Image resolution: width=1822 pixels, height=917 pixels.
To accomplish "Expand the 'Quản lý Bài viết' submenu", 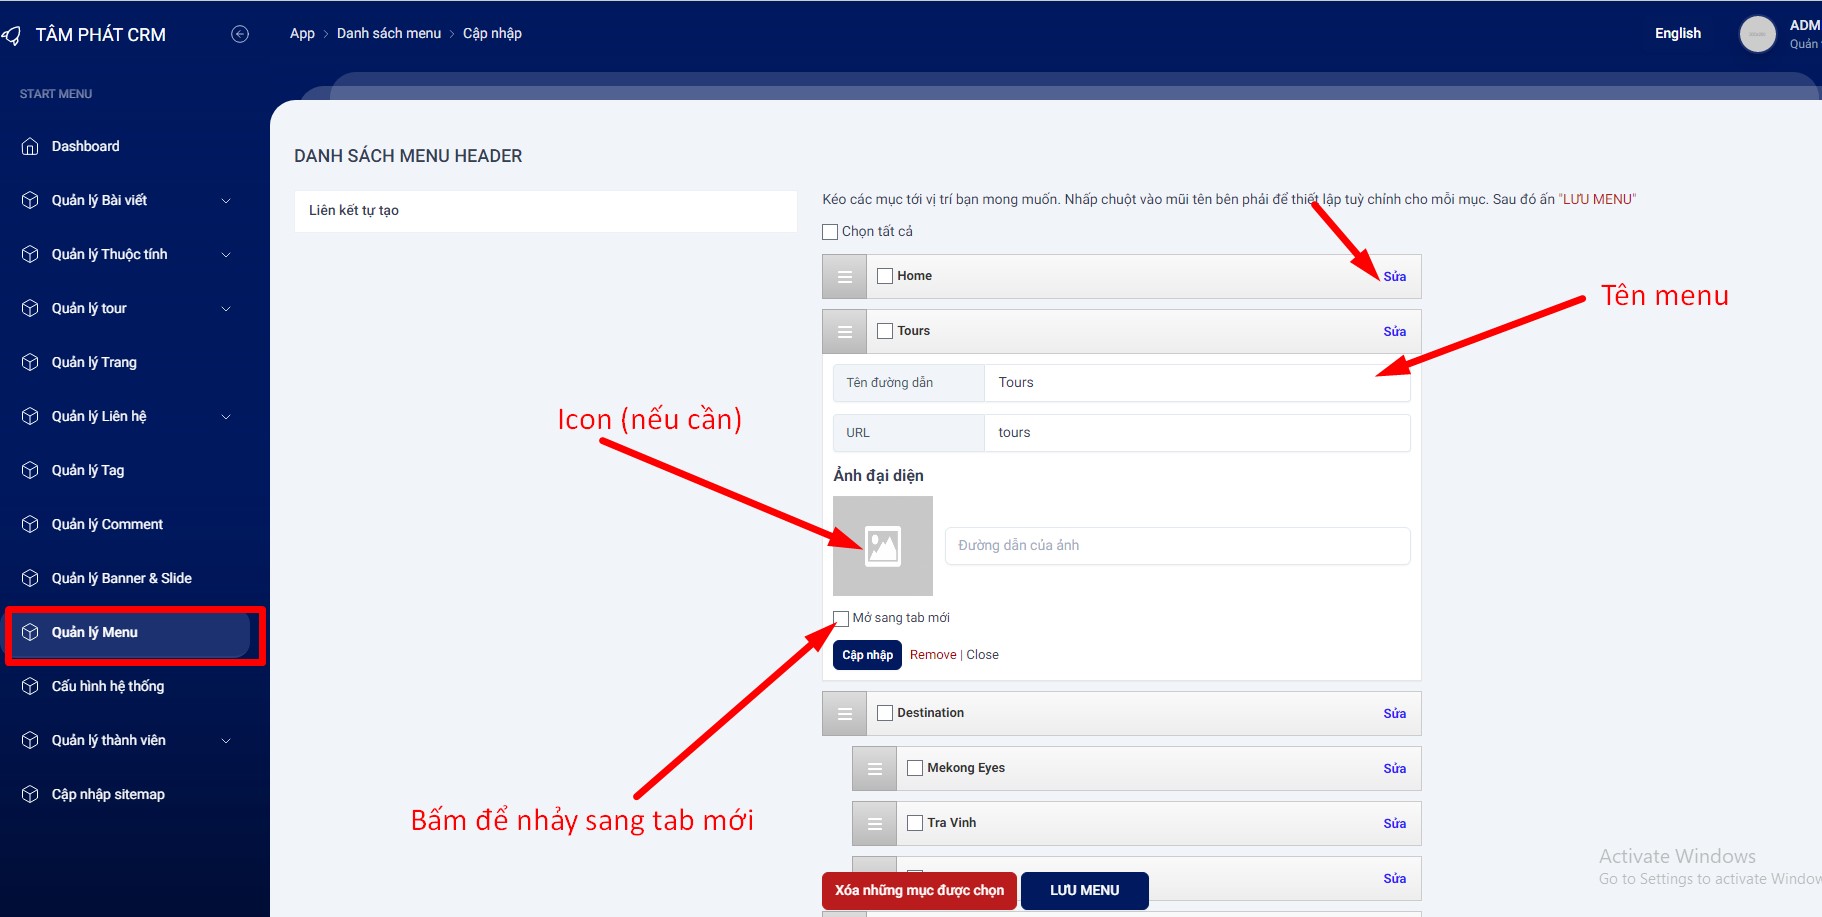I will (x=226, y=201).
